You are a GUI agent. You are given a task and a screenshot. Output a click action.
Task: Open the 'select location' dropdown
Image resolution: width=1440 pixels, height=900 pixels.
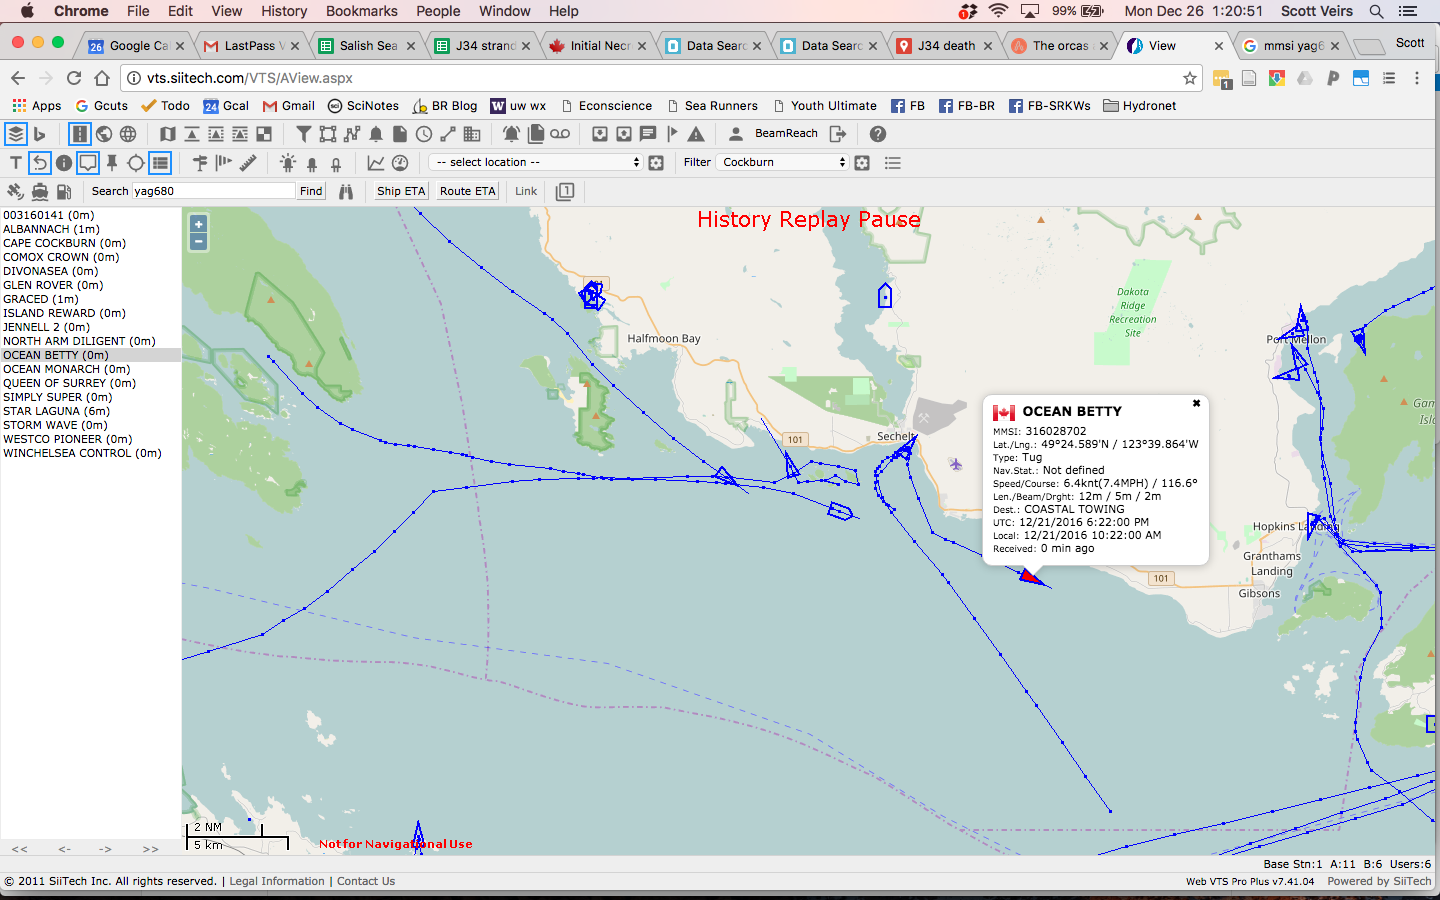(536, 162)
